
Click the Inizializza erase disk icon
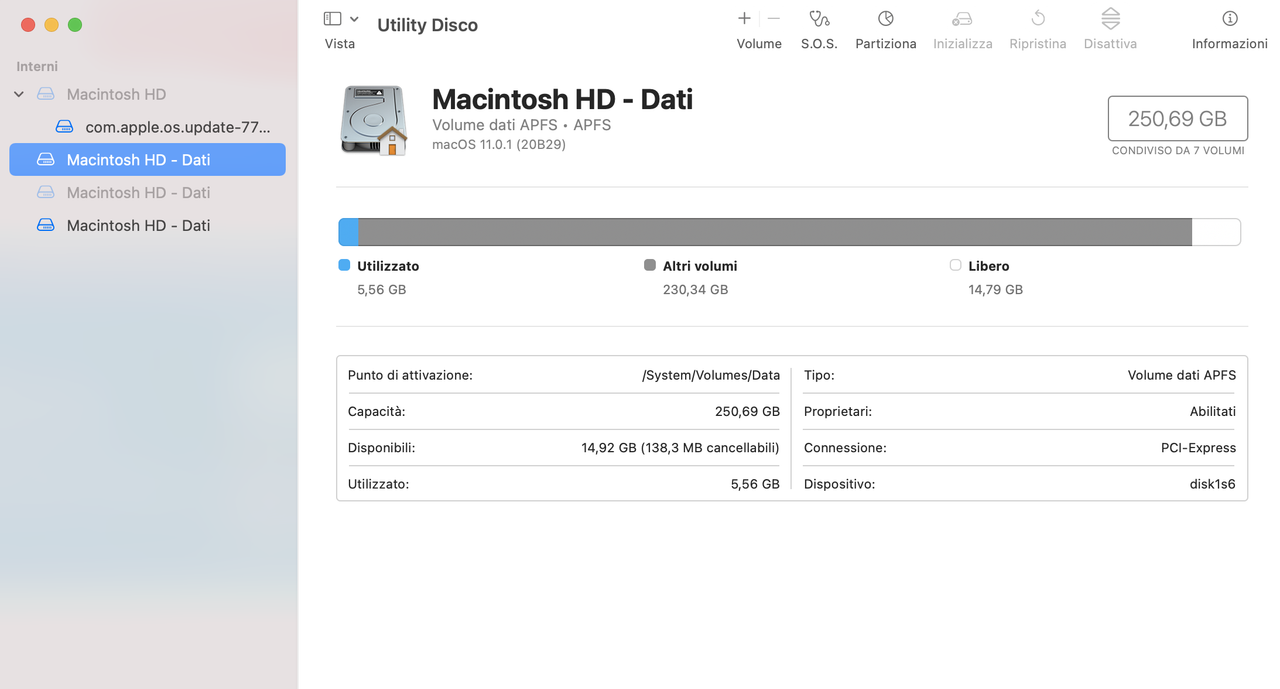[962, 18]
